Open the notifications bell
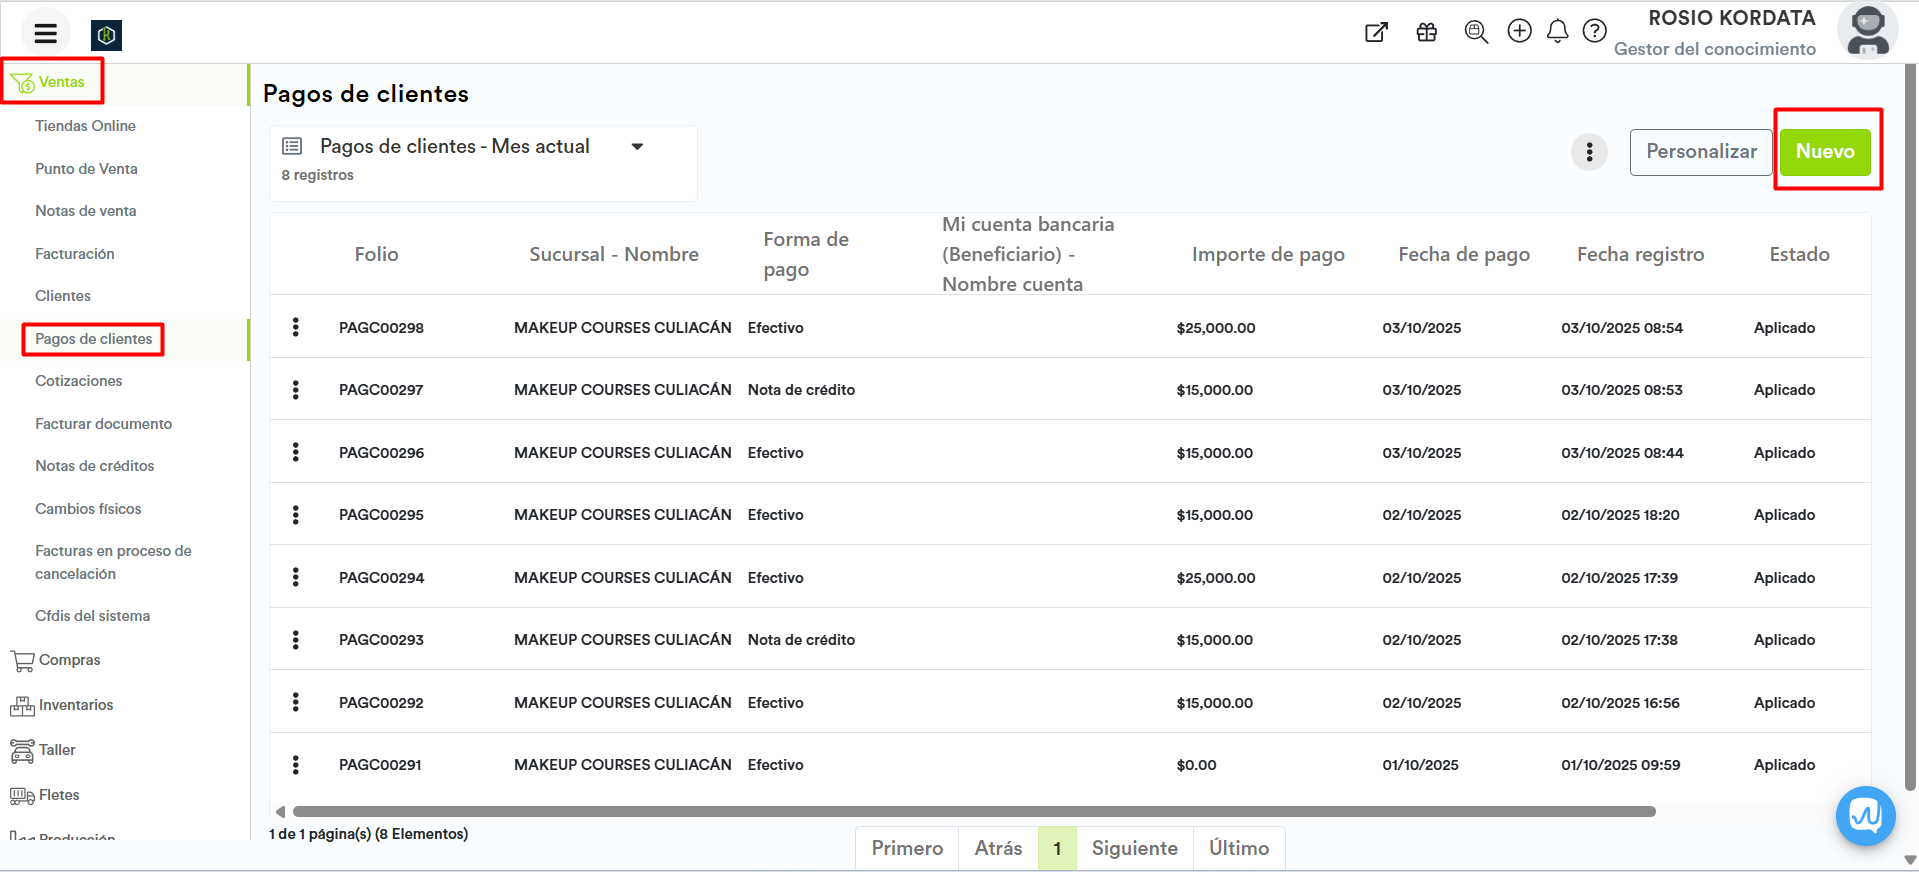Image resolution: width=1919 pixels, height=872 pixels. [1557, 32]
